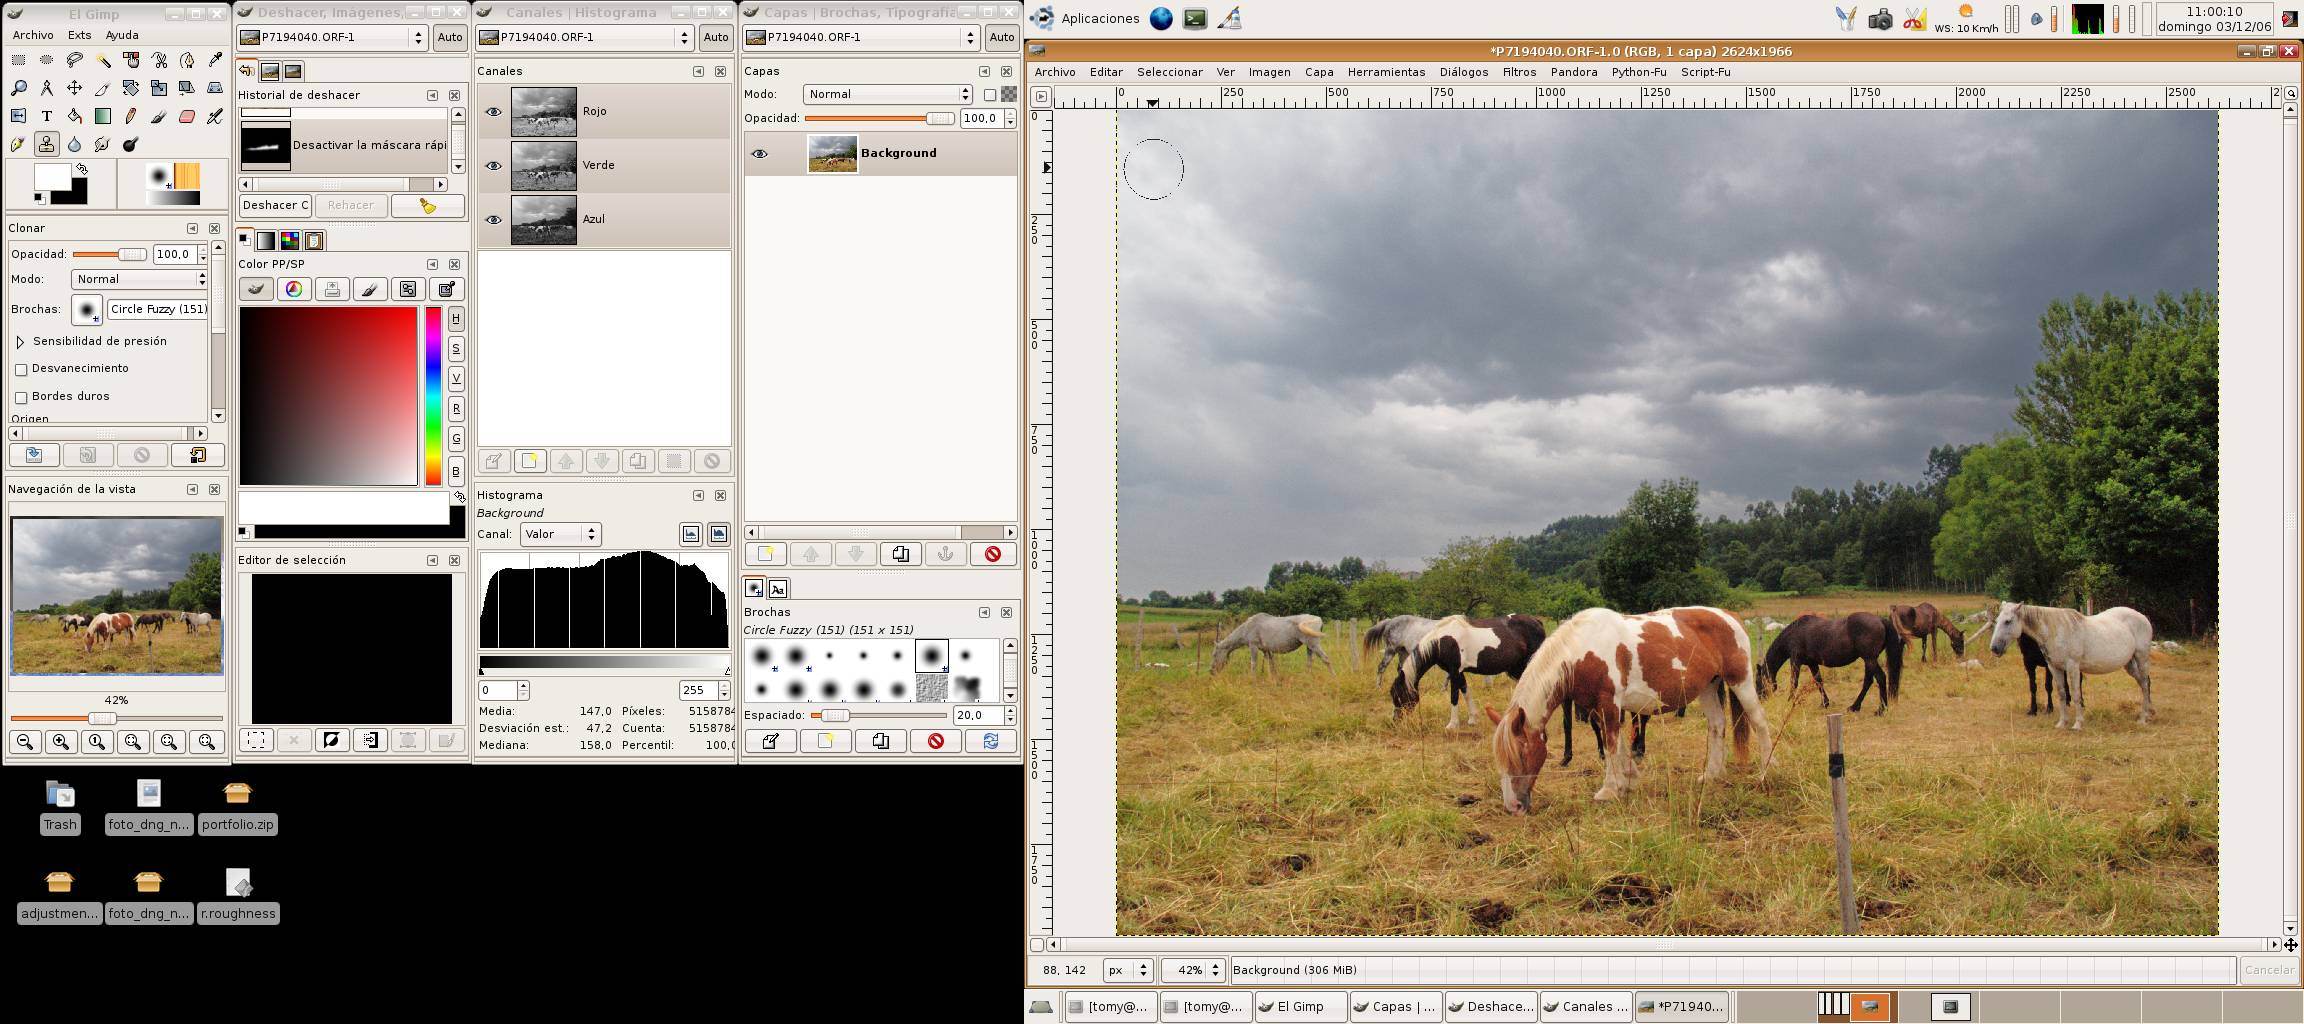The height and width of the screenshot is (1024, 2304).
Task: Open the Modo Normal dropdown in Capas
Action: [x=888, y=94]
